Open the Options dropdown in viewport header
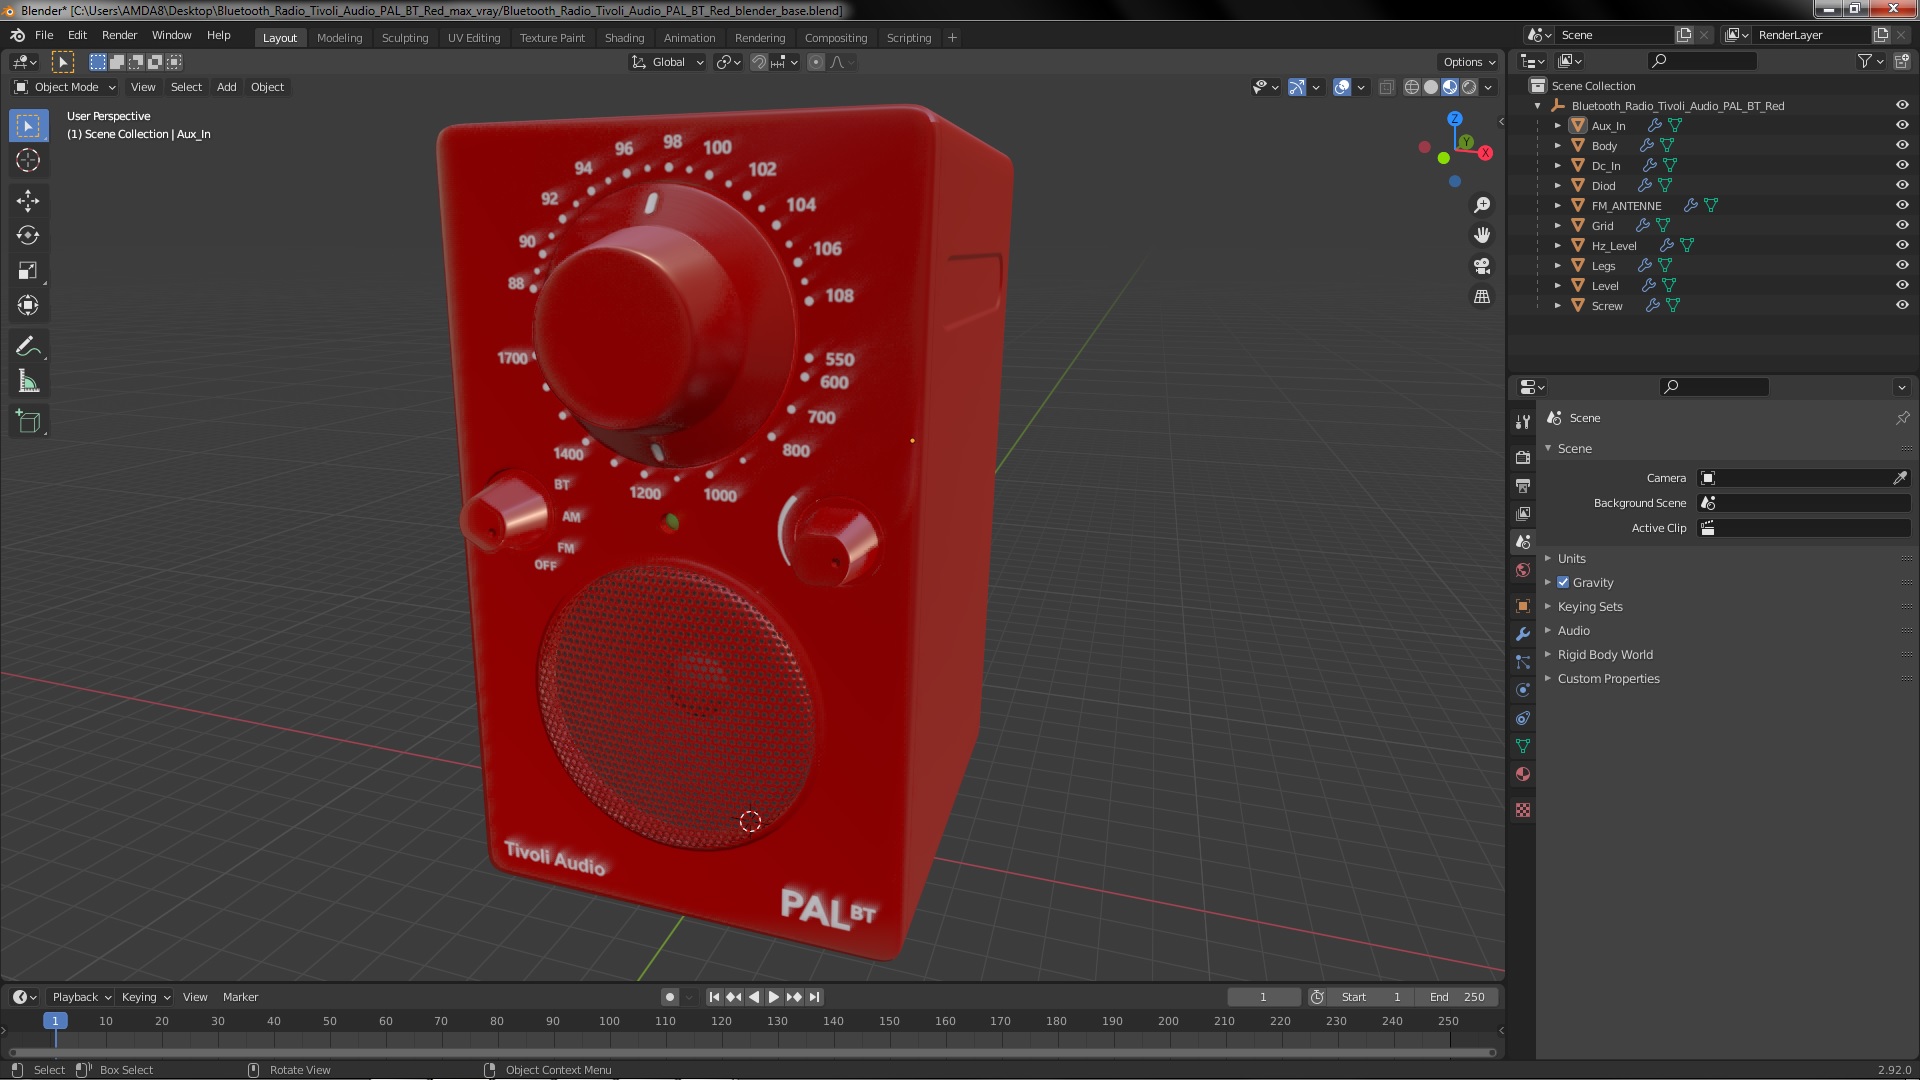The height and width of the screenshot is (1080, 1920). click(x=1468, y=62)
